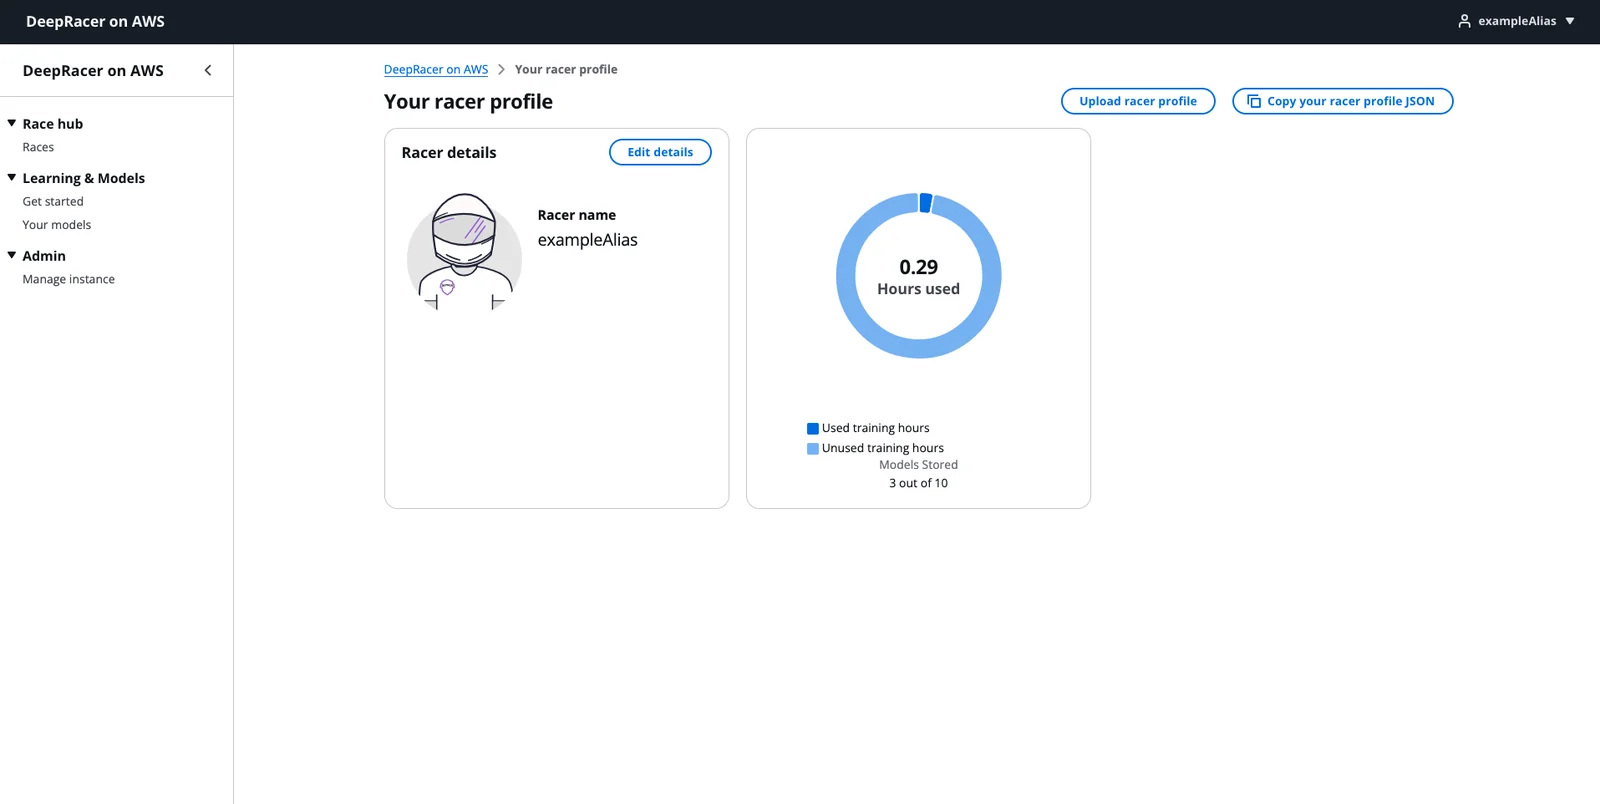Click the Race hub section heading

pyautogui.click(x=53, y=124)
